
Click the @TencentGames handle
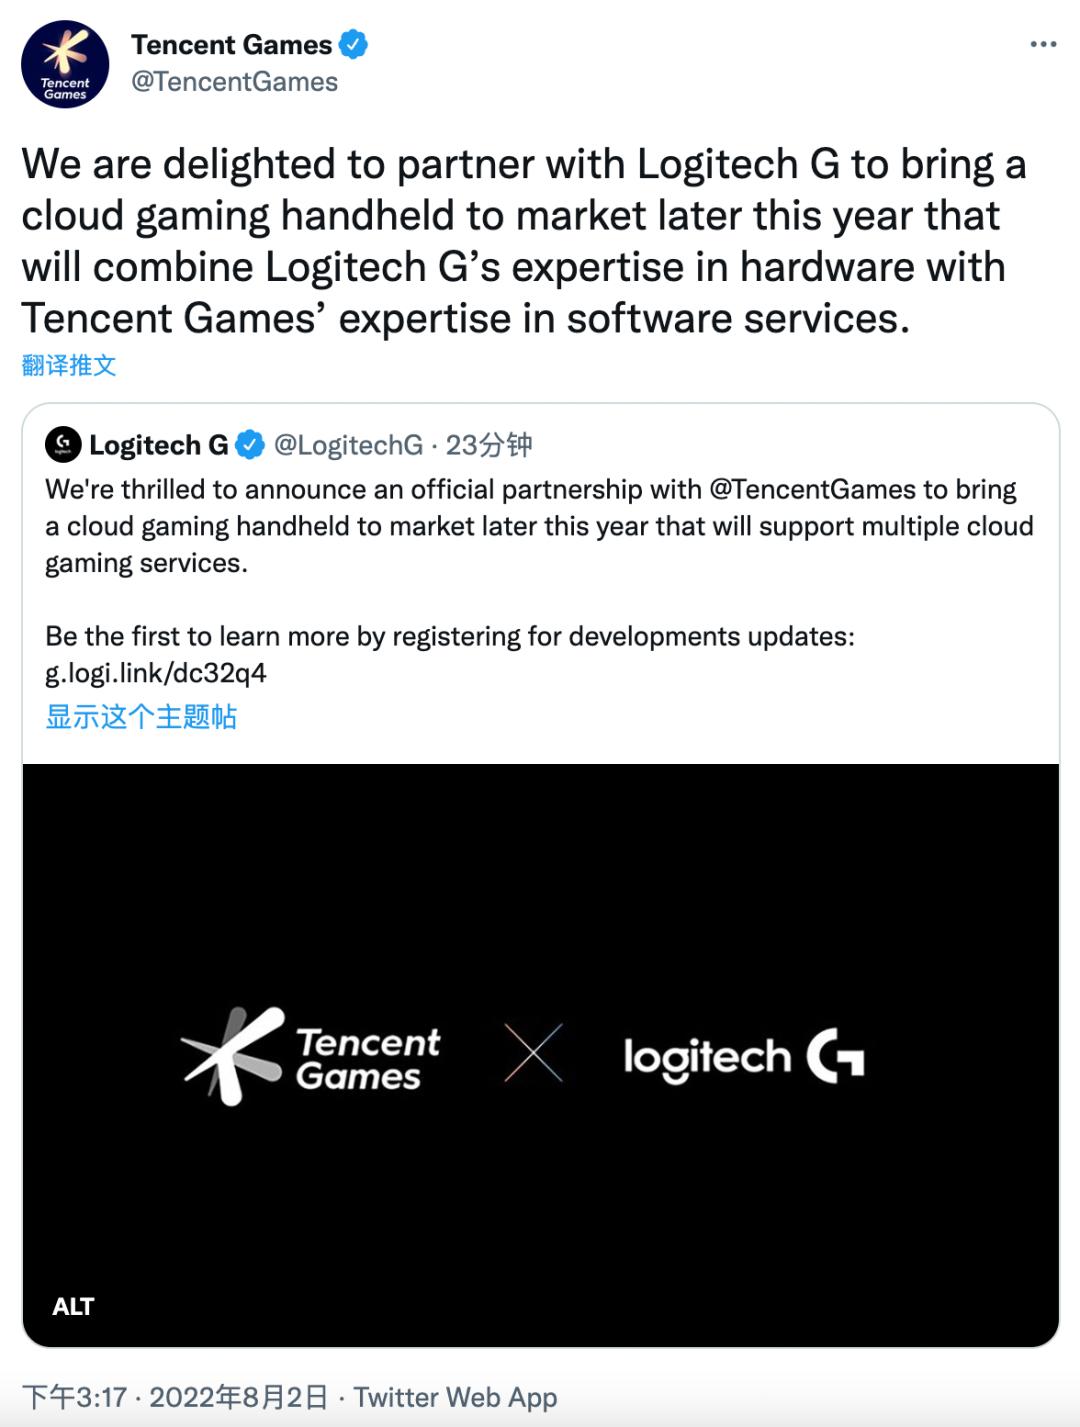point(235,84)
